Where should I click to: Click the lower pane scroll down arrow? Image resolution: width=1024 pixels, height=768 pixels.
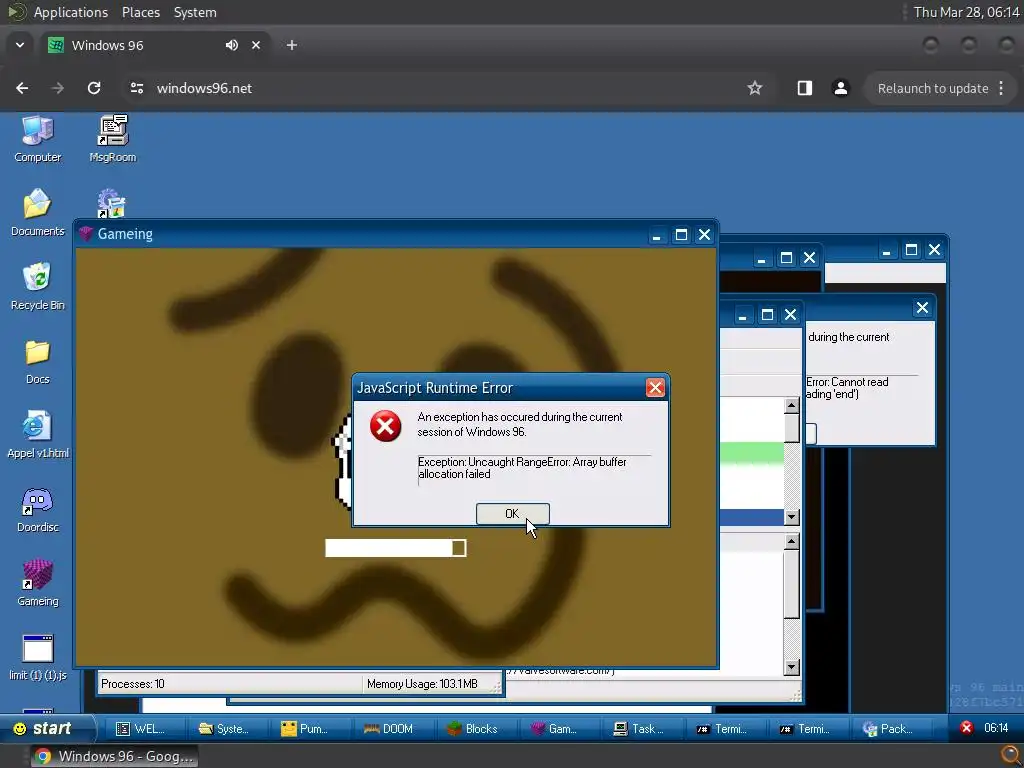(792, 667)
